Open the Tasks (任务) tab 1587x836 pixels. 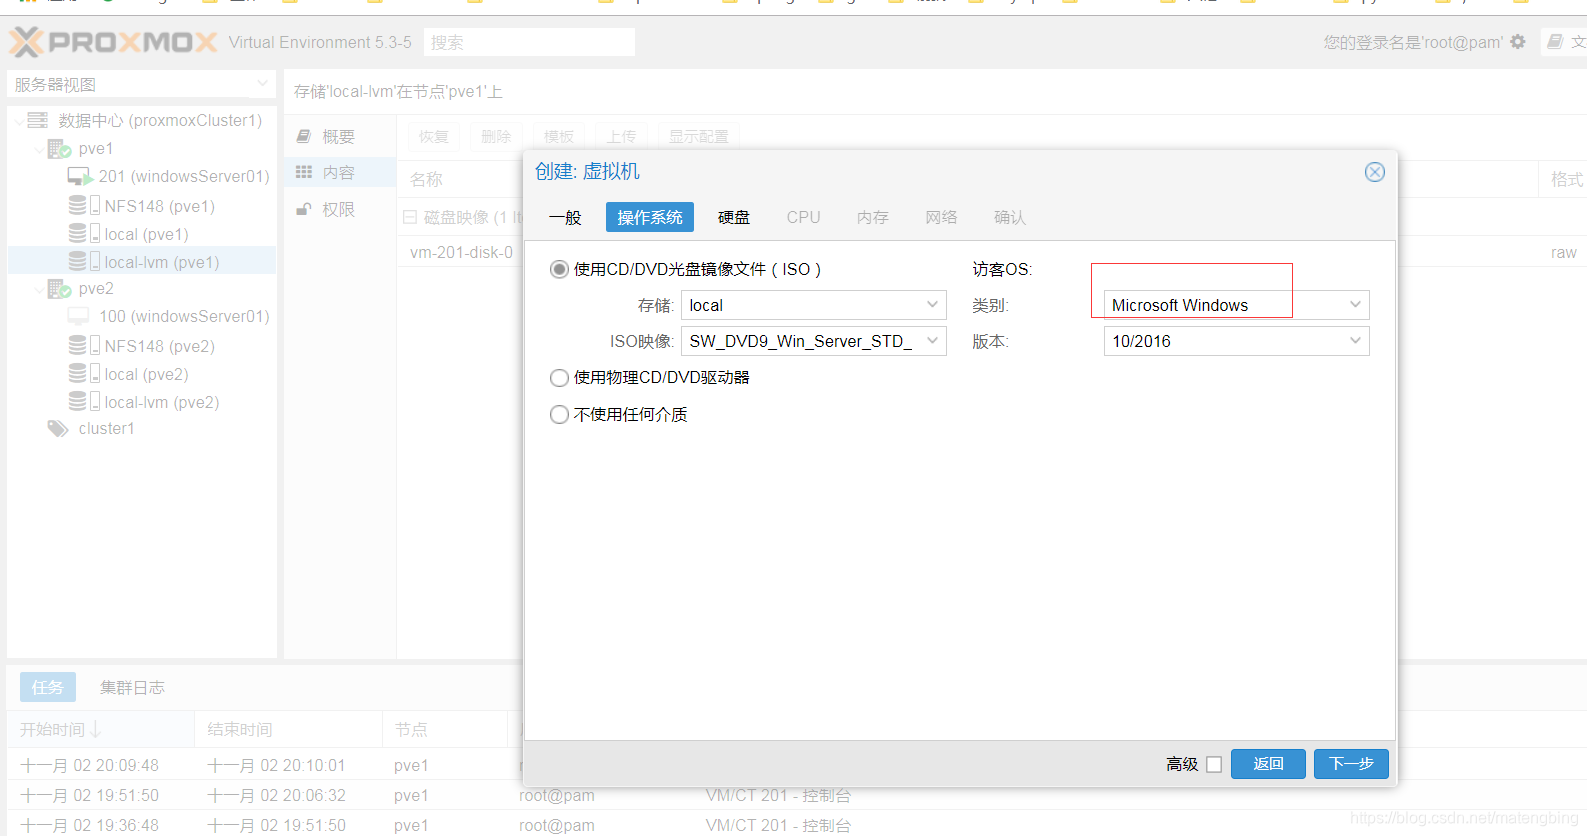click(47, 687)
